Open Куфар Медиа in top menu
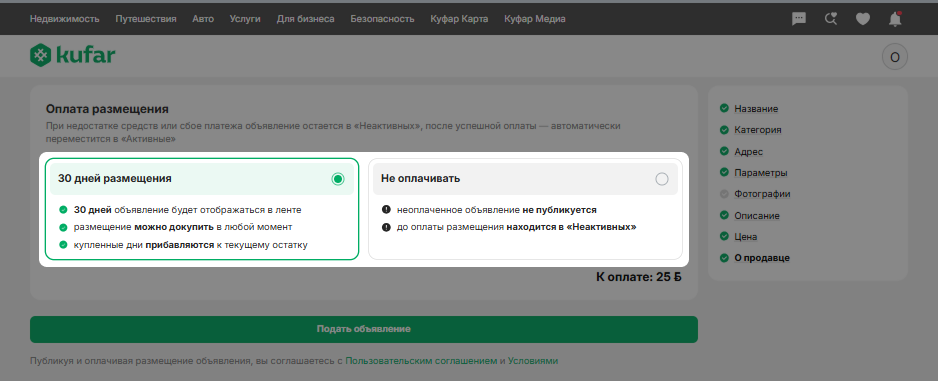The height and width of the screenshot is (381, 938). 535,19
